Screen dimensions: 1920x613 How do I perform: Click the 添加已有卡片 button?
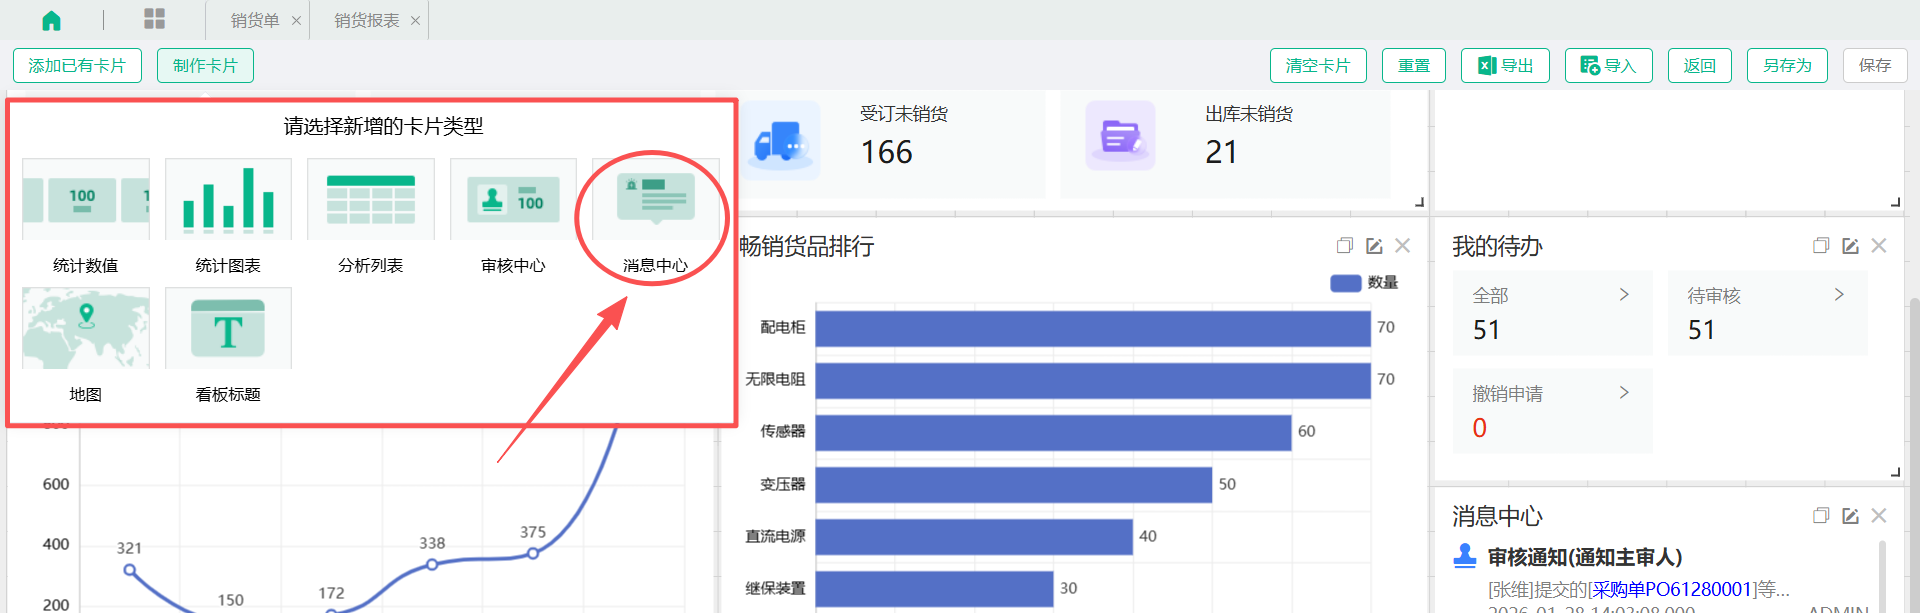pyautogui.click(x=77, y=66)
